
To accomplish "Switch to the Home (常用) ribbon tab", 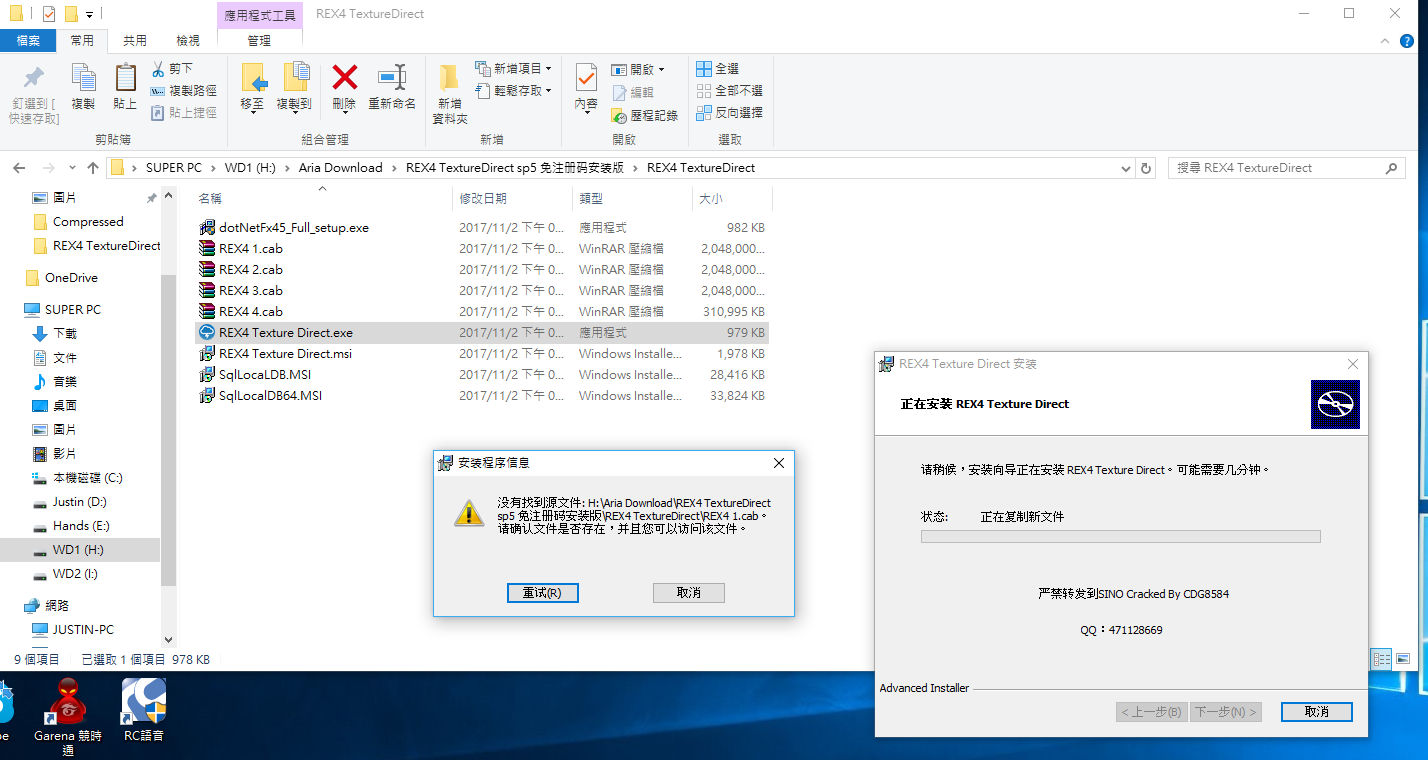I will tap(82, 41).
